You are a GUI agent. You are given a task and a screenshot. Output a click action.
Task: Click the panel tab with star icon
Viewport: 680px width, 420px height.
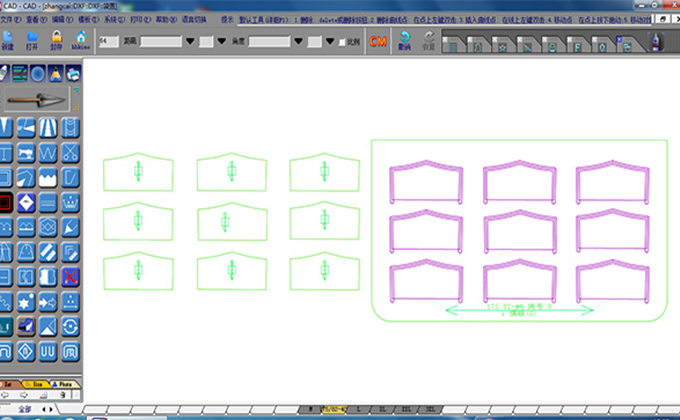(503, 45)
